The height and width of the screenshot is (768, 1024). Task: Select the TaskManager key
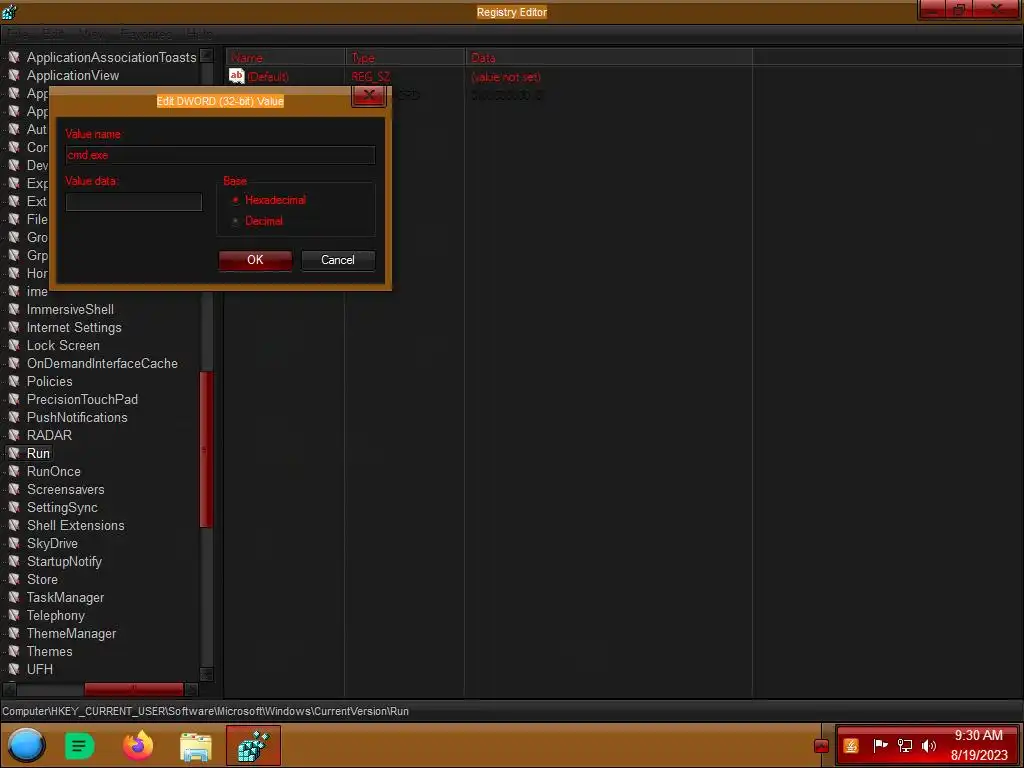click(x=65, y=598)
